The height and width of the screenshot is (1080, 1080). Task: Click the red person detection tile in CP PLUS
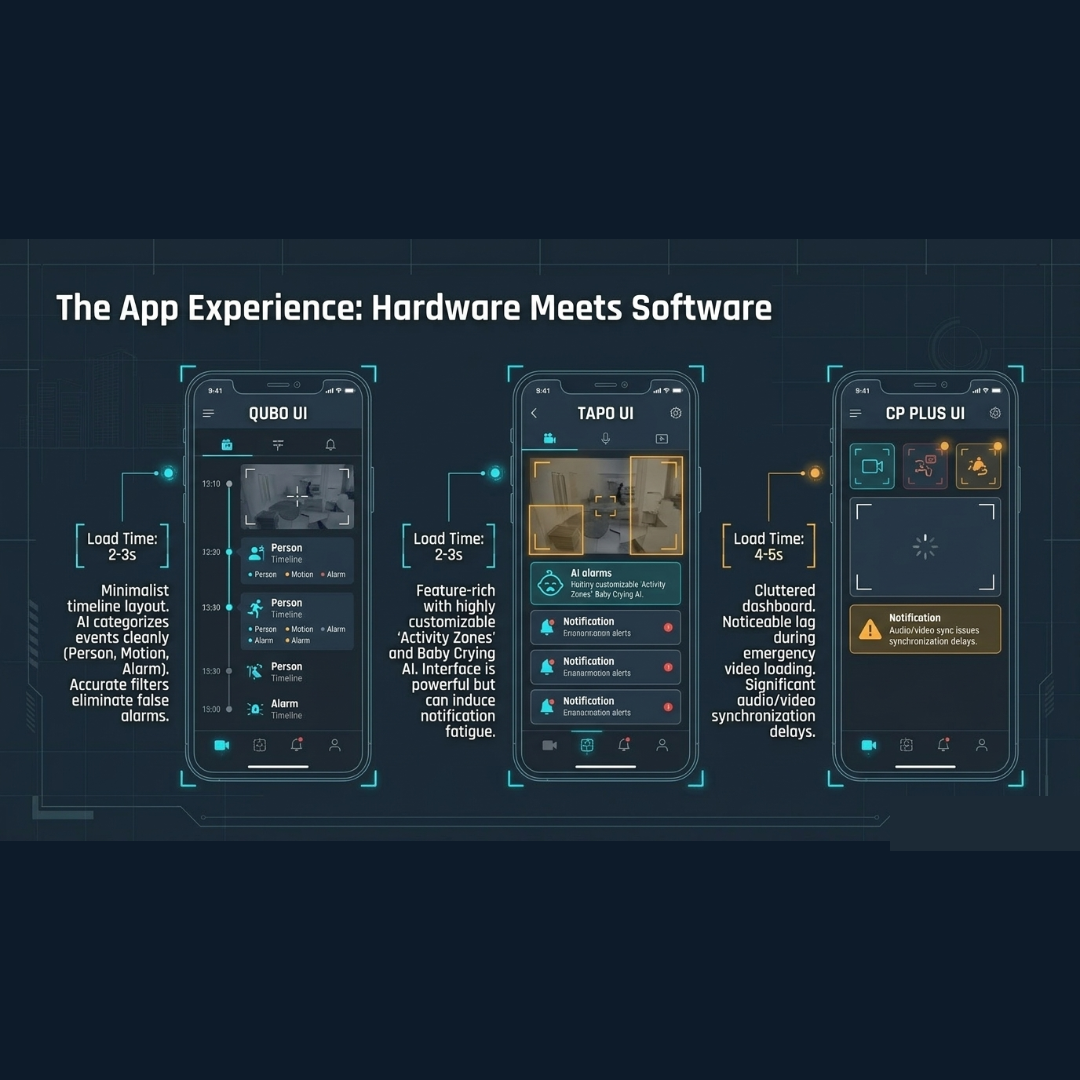925,466
